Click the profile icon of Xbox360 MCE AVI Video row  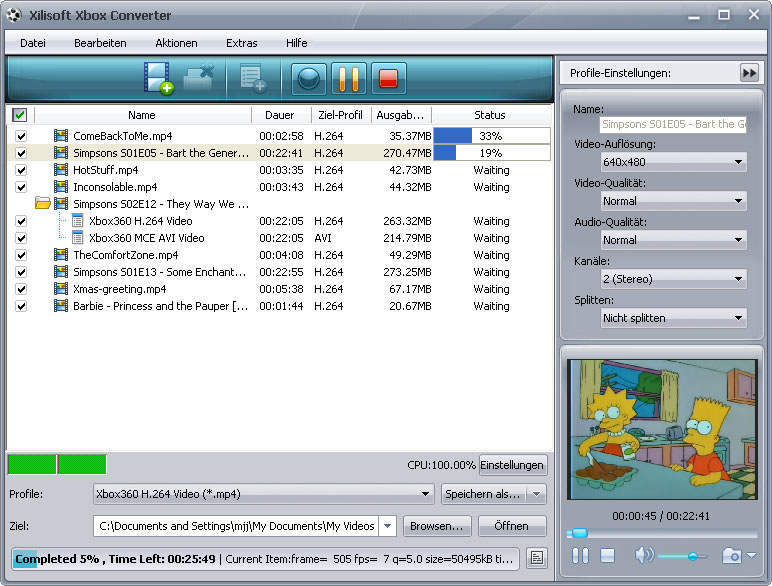tap(77, 238)
